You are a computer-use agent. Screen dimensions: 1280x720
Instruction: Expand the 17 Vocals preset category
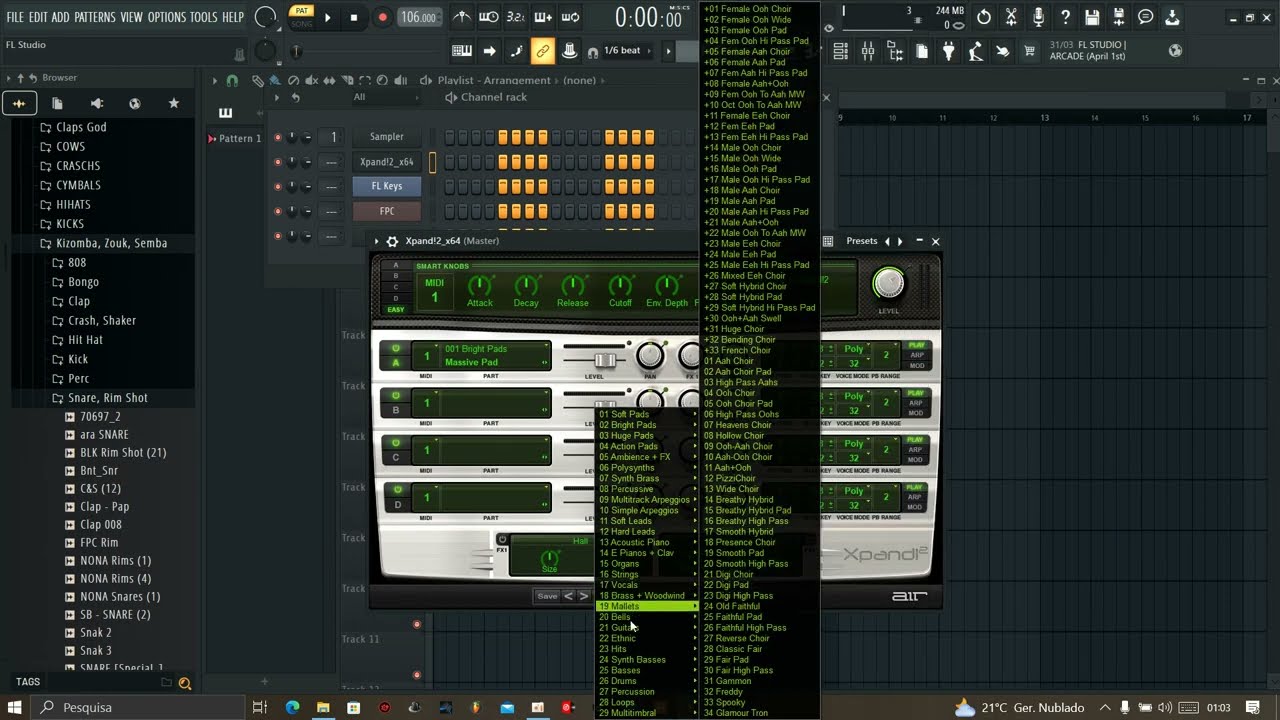[647, 585]
